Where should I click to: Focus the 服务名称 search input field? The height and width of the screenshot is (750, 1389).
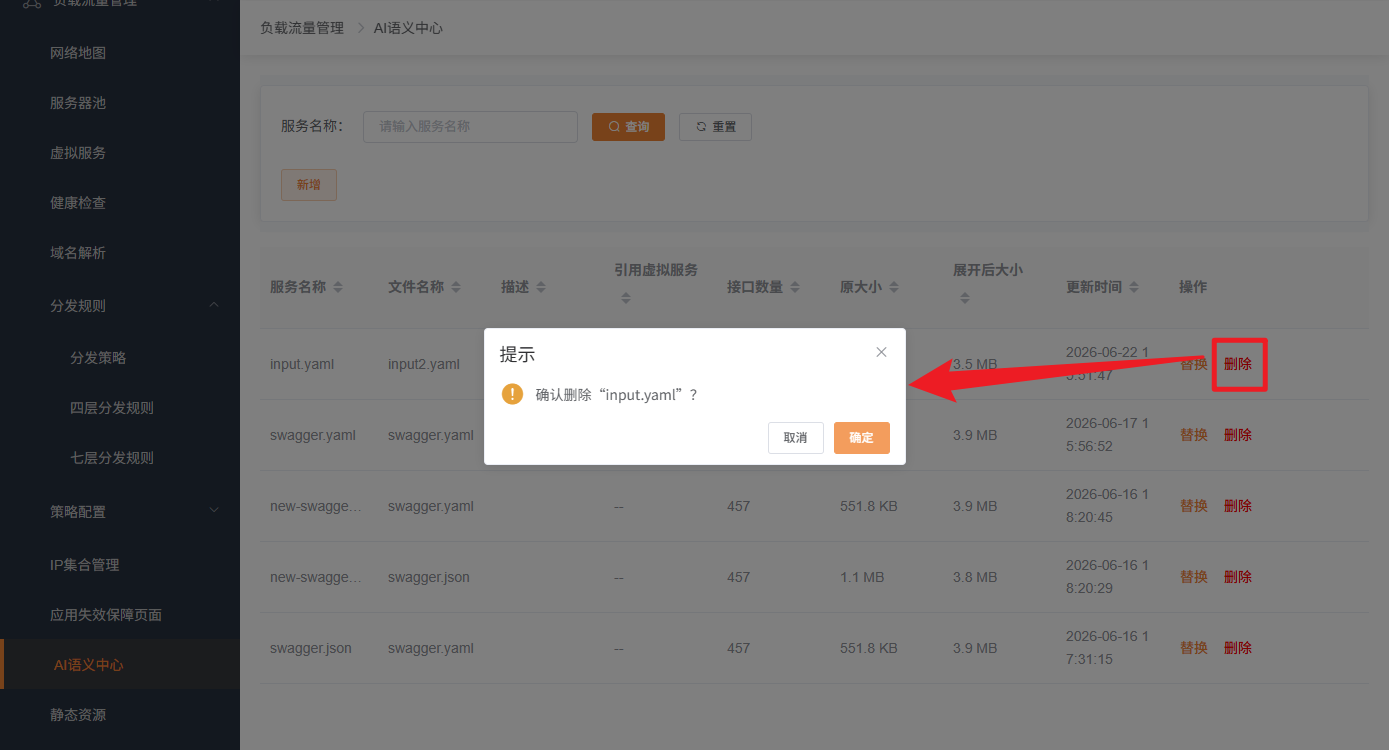coord(470,127)
